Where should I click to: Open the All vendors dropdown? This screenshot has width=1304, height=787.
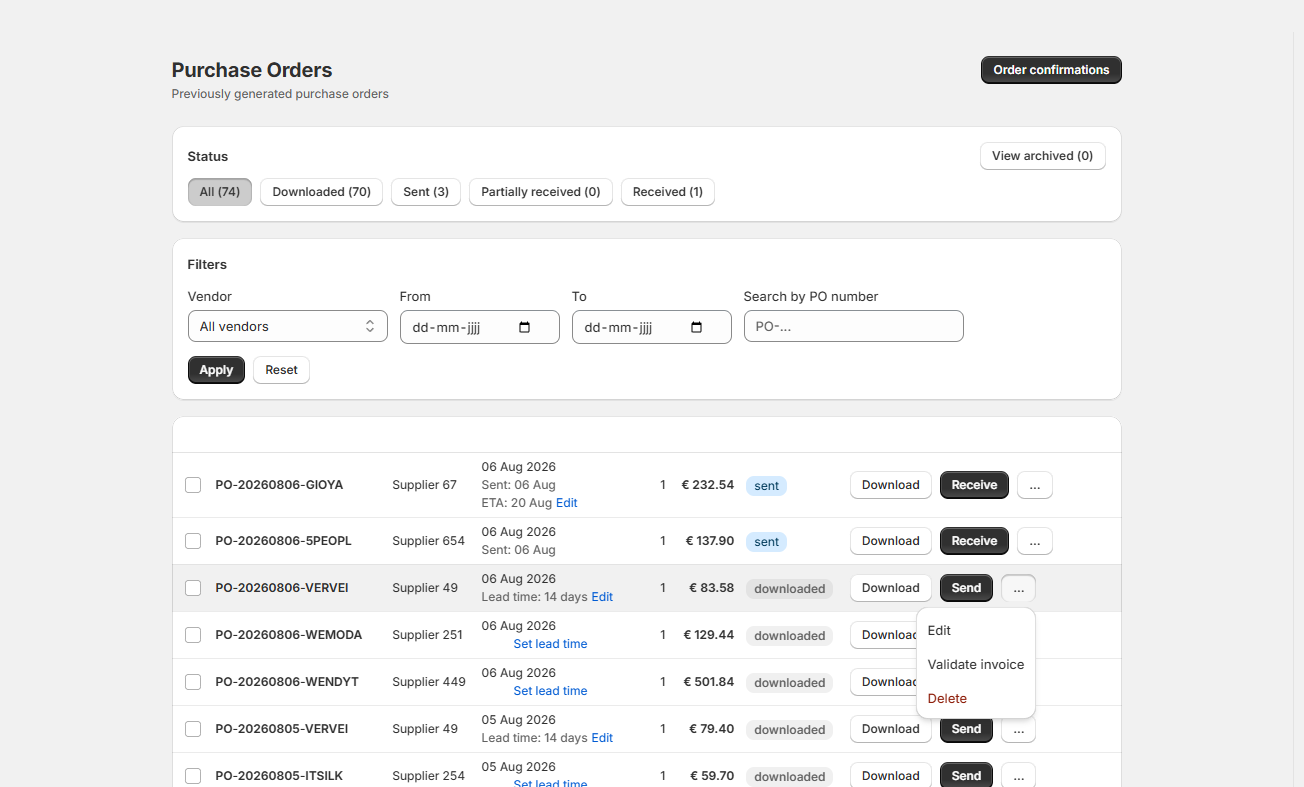[288, 327]
